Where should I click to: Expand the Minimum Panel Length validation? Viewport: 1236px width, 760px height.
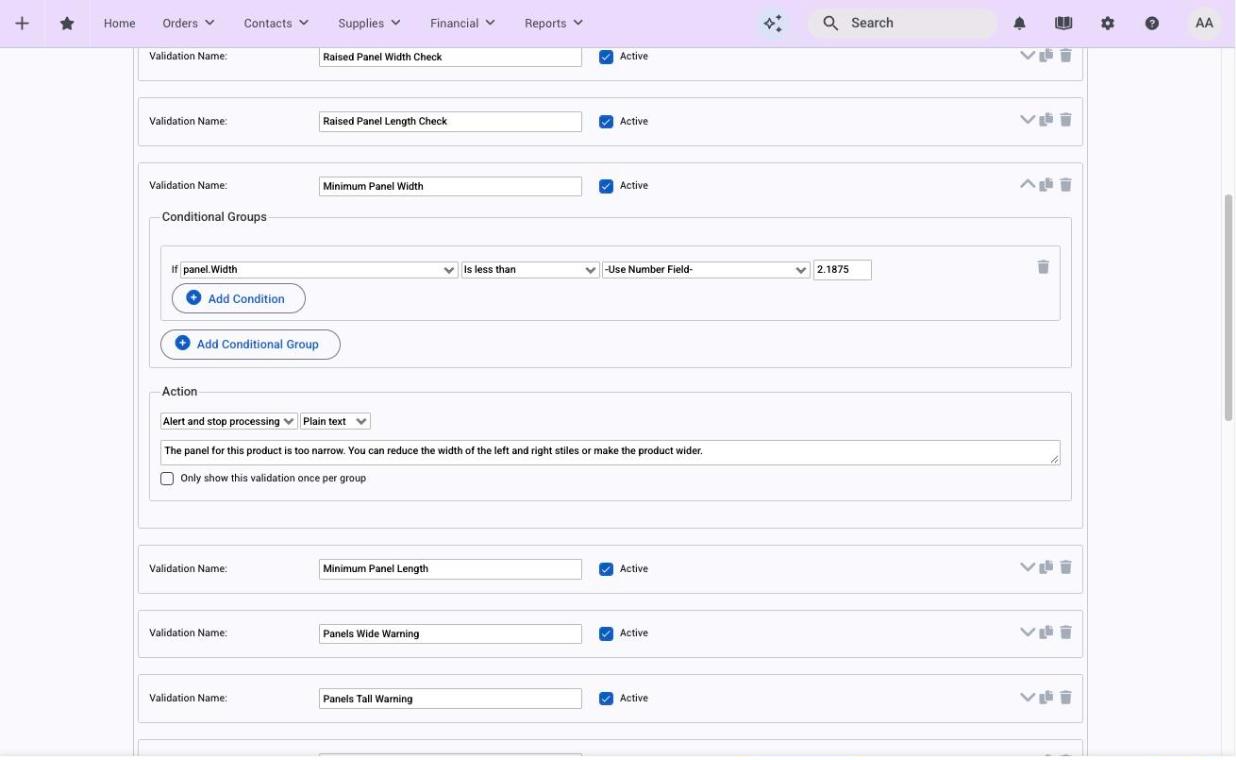click(x=1027, y=567)
